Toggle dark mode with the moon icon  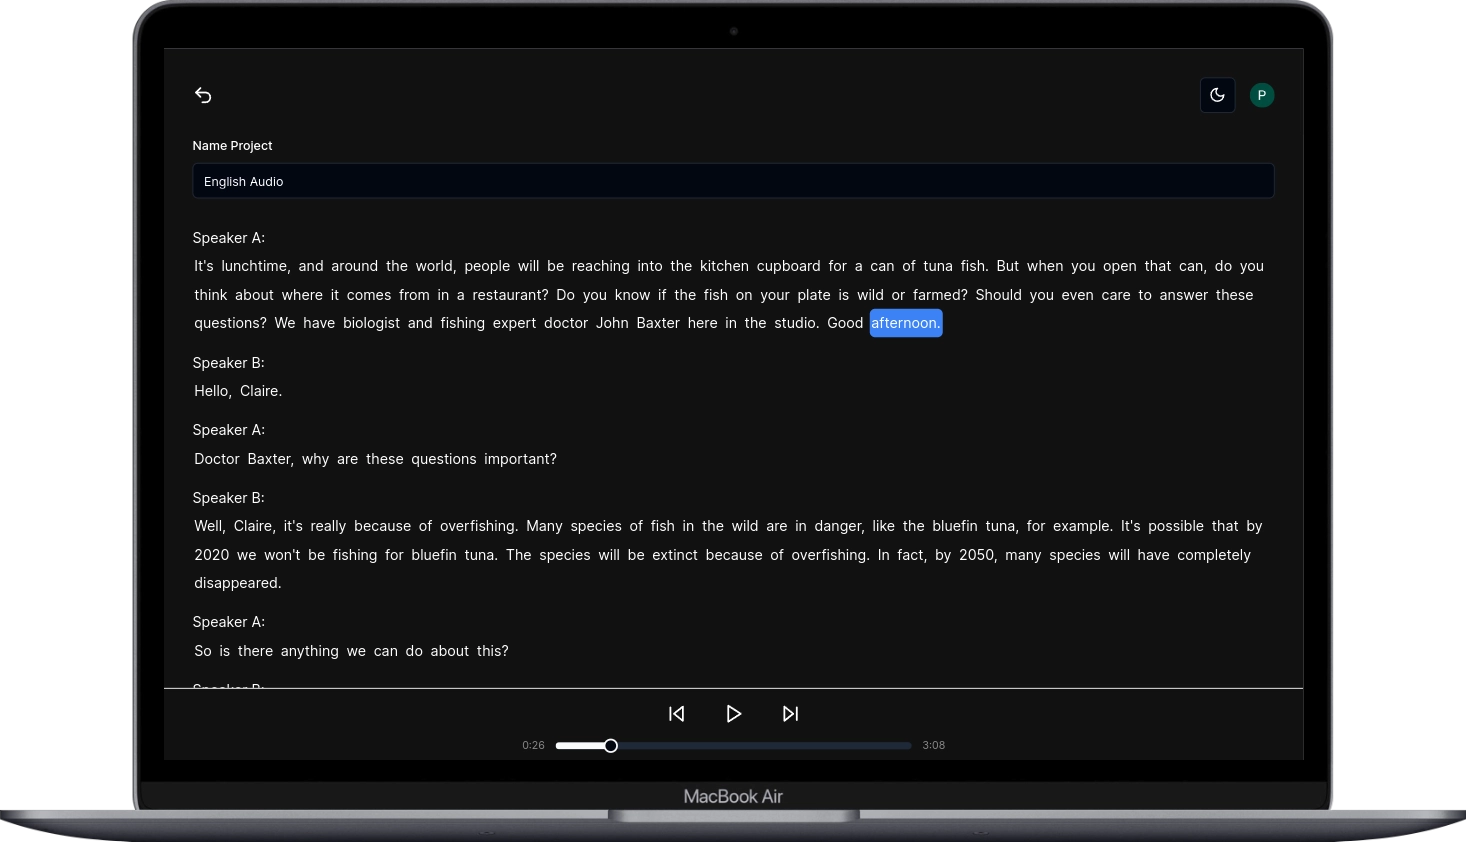pyautogui.click(x=1217, y=95)
